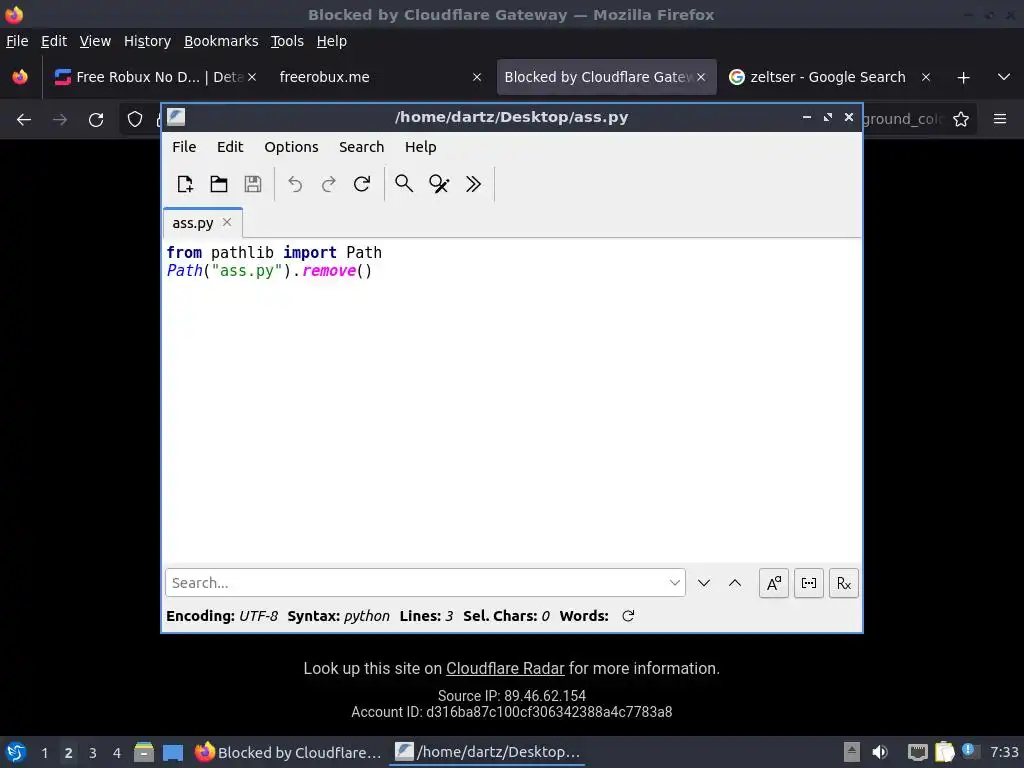This screenshot has height=768, width=1024.
Task: Open Firefox File menu
Action: coord(17,41)
